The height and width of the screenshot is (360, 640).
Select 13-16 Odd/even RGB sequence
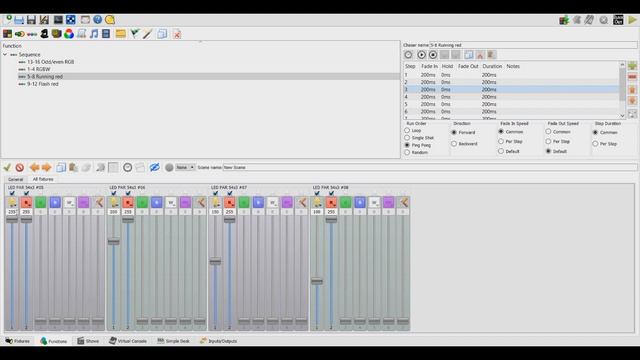(x=51, y=62)
